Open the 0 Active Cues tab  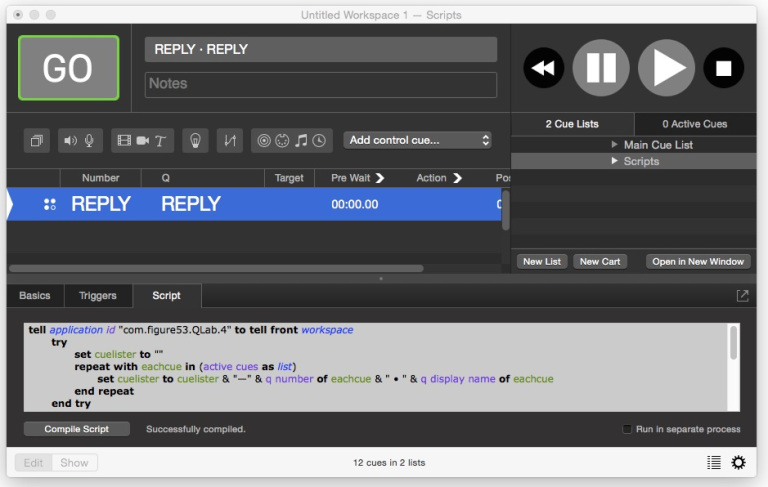695,124
